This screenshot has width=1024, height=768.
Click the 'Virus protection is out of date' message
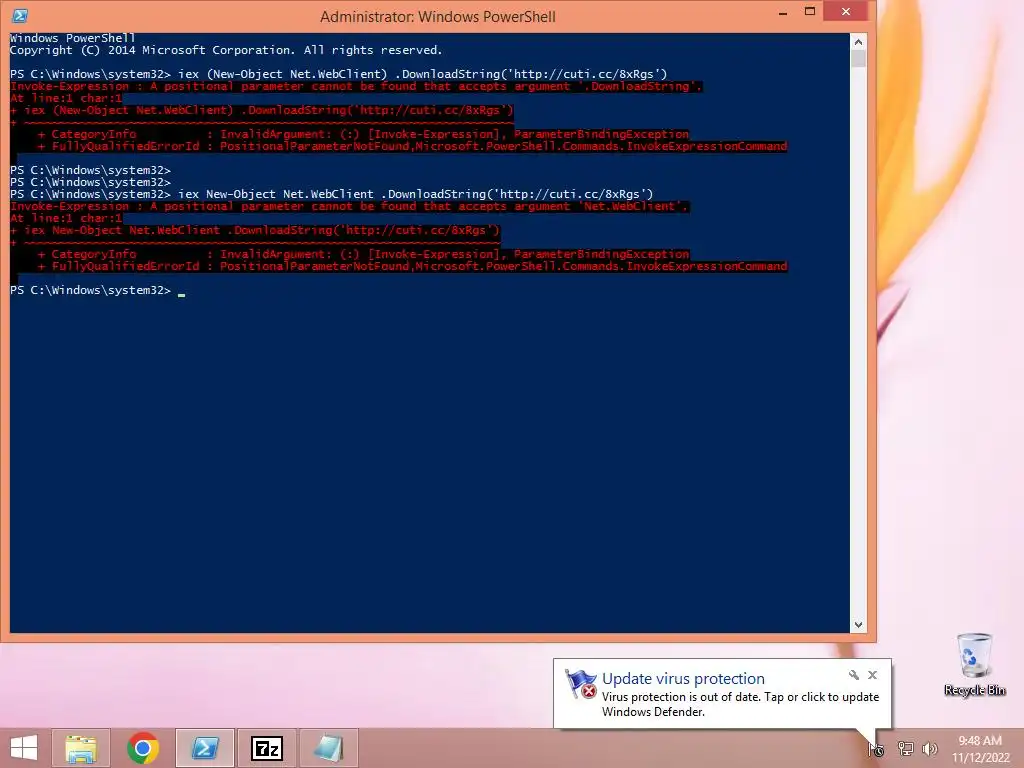click(x=740, y=704)
